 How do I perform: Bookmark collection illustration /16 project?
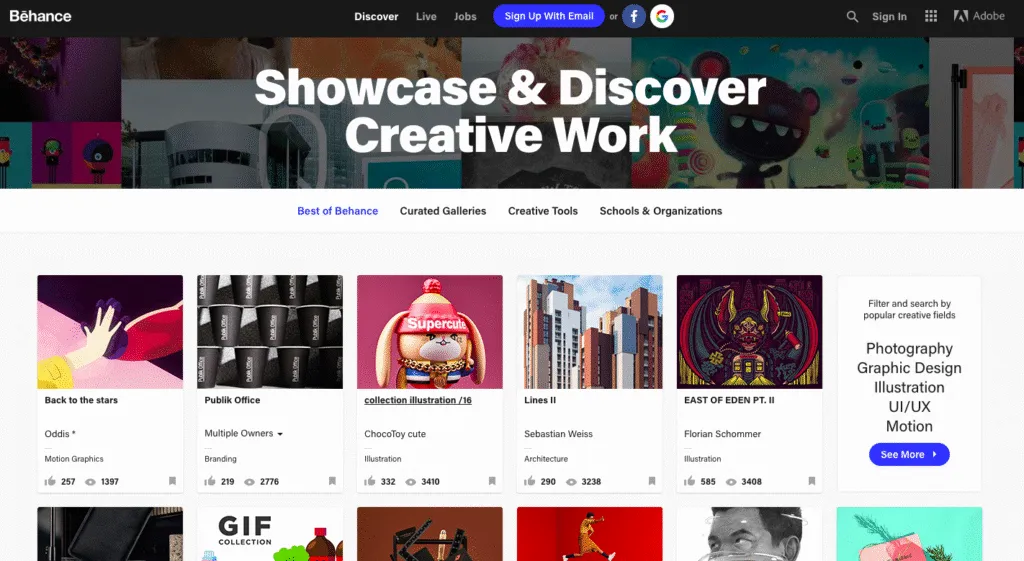coord(492,481)
